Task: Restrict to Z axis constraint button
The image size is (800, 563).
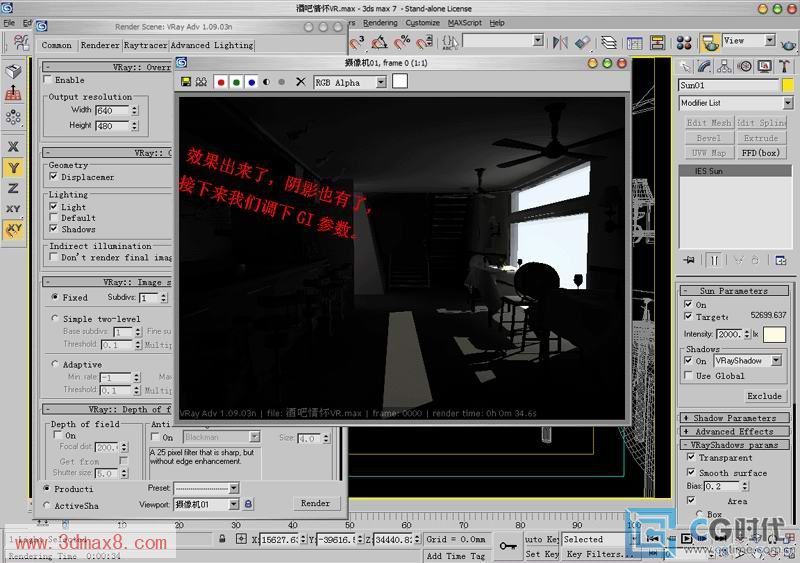Action: 14,188
